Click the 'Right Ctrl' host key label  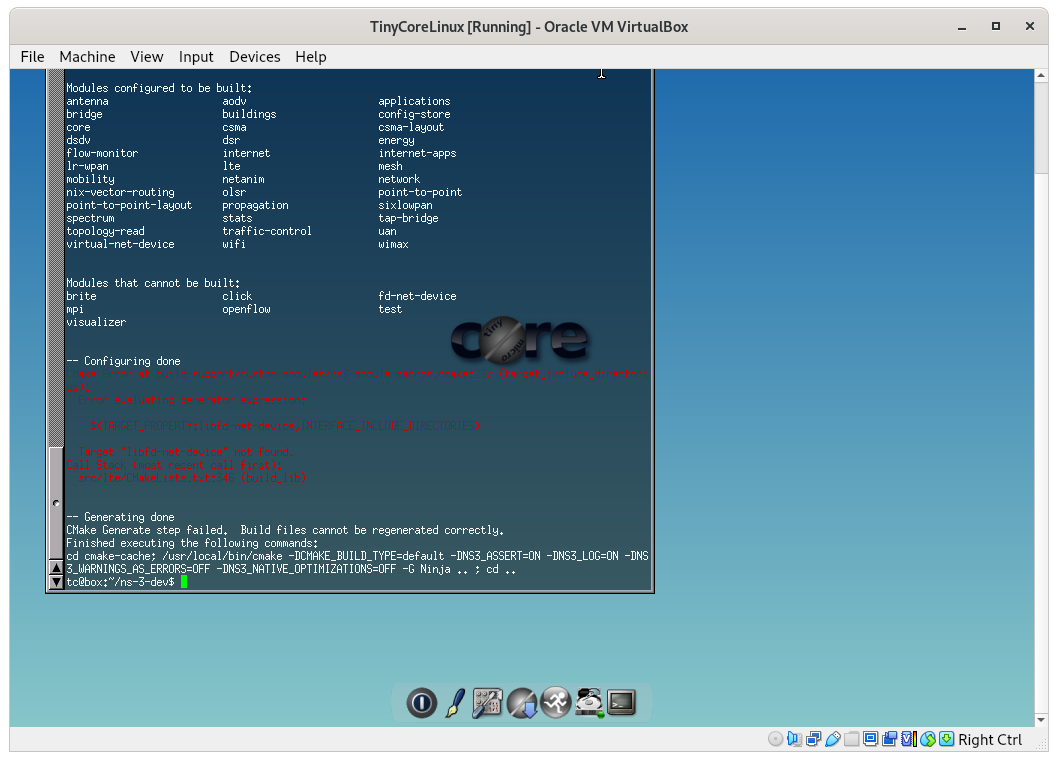pos(990,739)
